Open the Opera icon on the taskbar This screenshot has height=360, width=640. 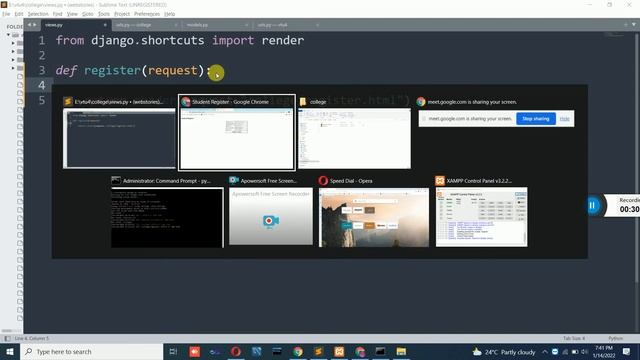click(236, 352)
